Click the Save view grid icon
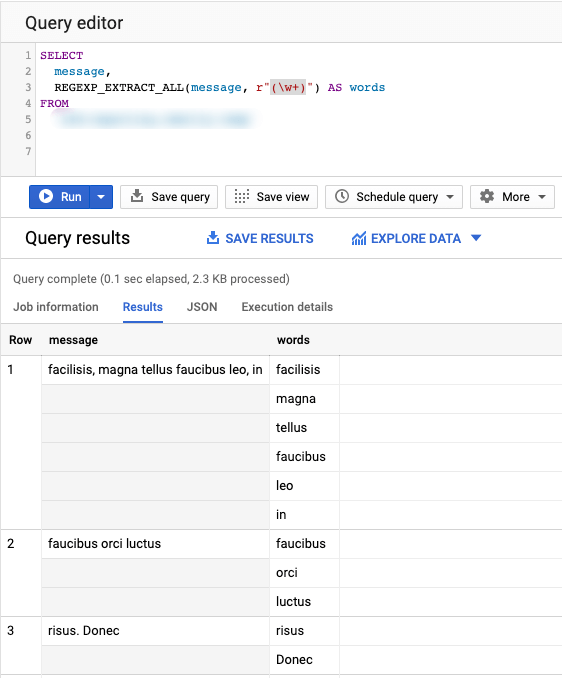Screen dimensions: 562x678 [242, 196]
